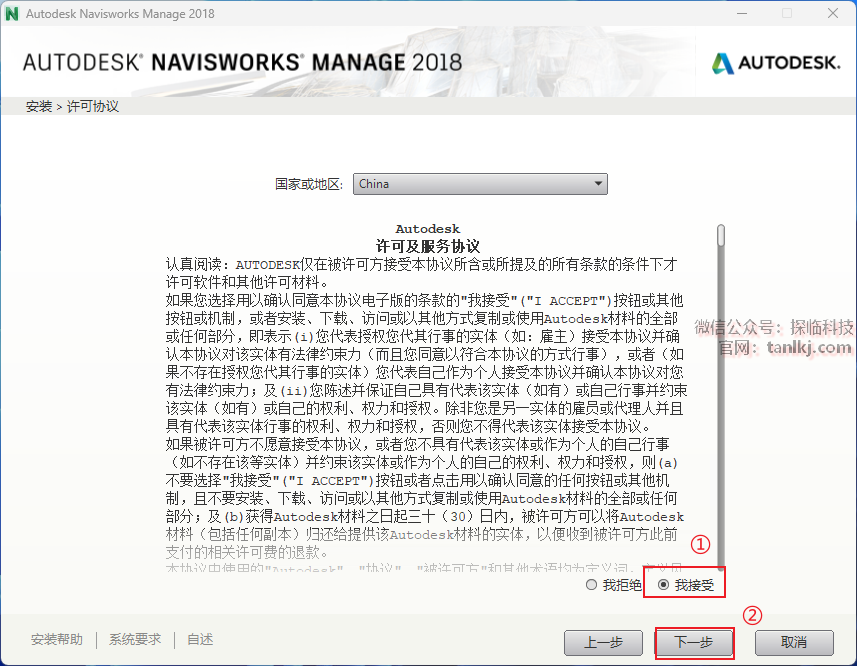Open the 自述 link
This screenshot has width=857, height=666.
200,639
